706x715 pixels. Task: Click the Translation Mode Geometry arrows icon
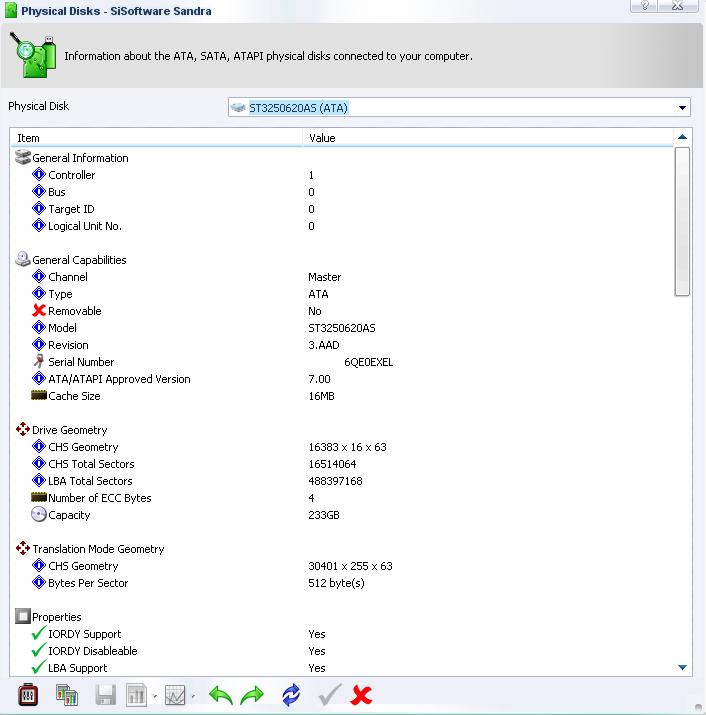[x=23, y=548]
